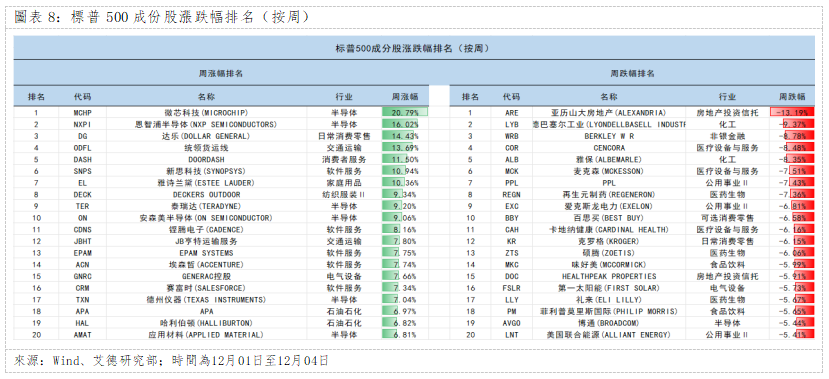The height and width of the screenshot is (379, 829).
Task: Click the 周跌幅 column header
Action: [792, 97]
